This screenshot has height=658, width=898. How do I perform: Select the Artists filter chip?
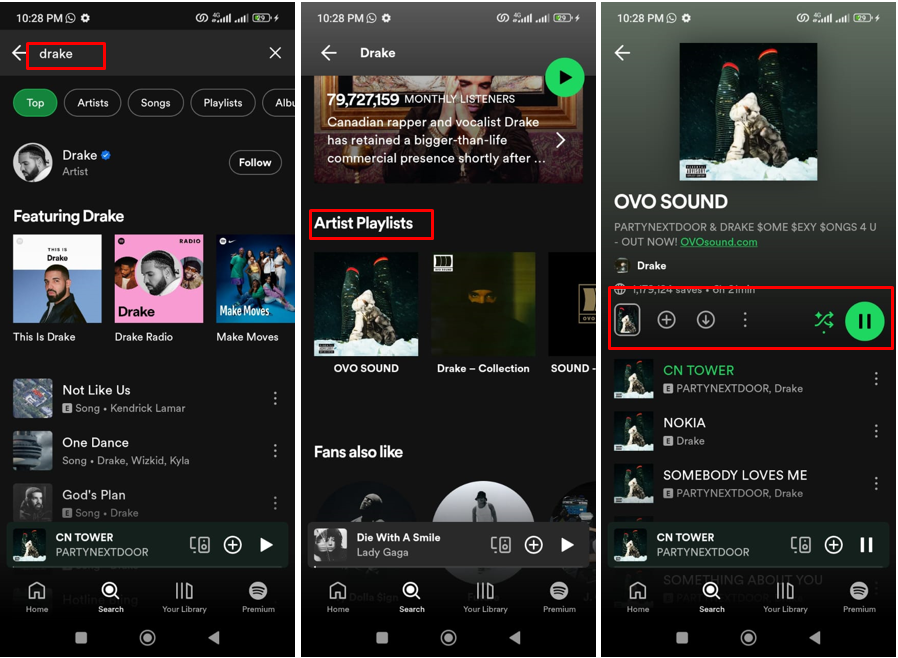pos(93,103)
